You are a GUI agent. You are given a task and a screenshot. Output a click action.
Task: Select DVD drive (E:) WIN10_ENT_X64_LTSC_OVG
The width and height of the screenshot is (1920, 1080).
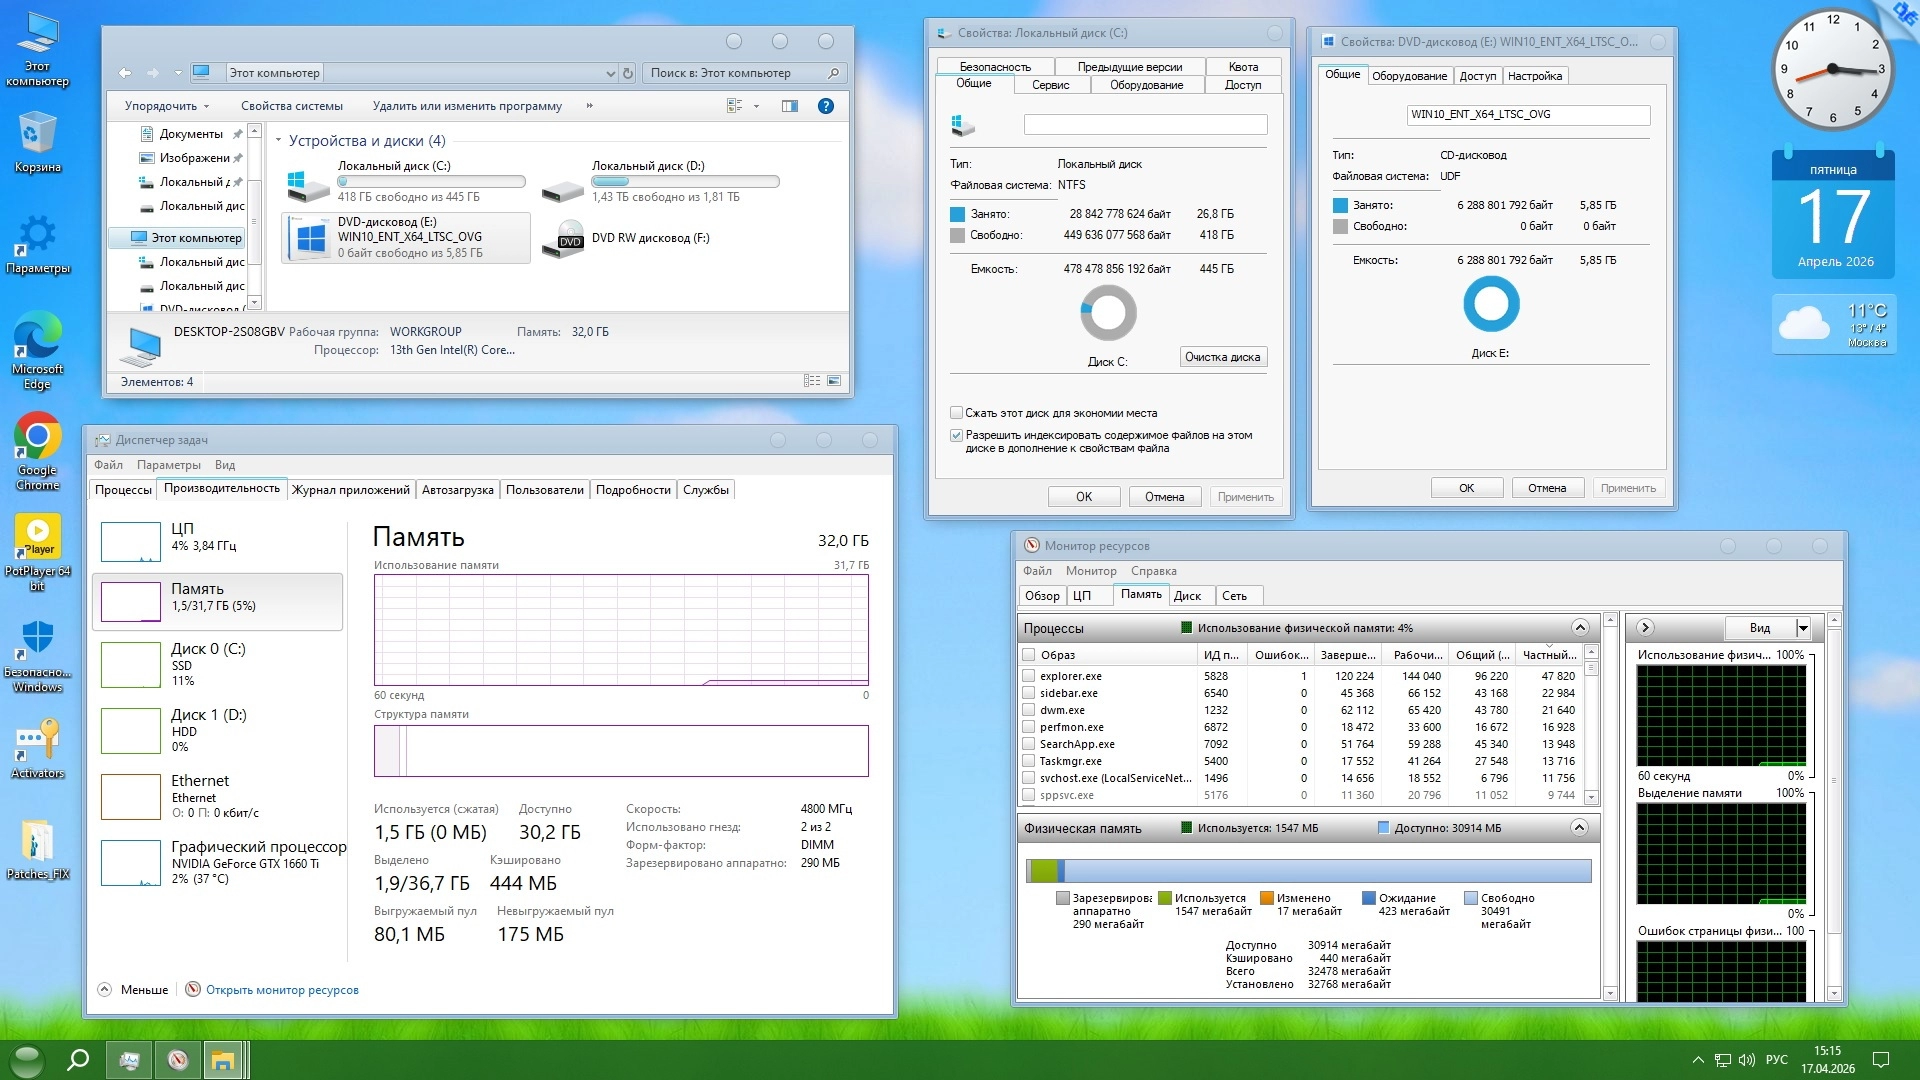click(x=407, y=238)
